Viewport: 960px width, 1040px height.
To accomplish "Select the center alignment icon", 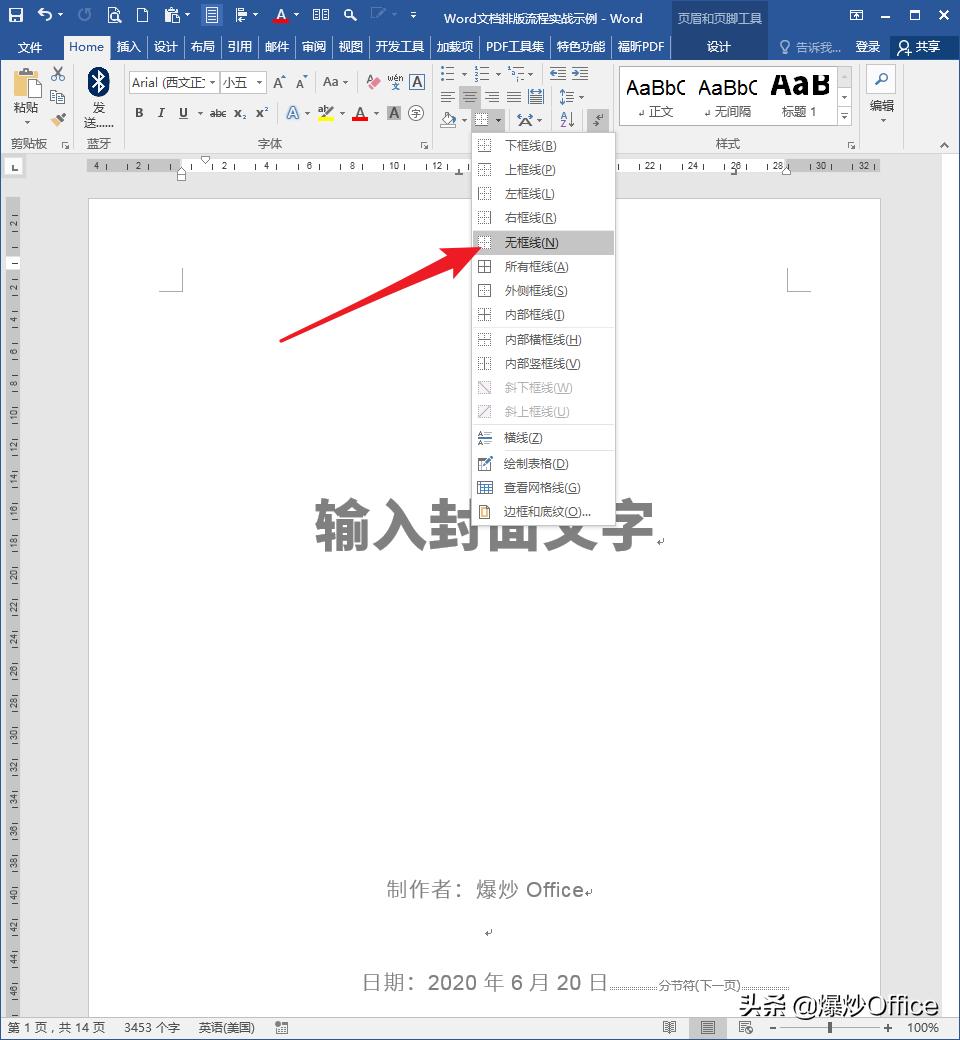I will pos(470,97).
